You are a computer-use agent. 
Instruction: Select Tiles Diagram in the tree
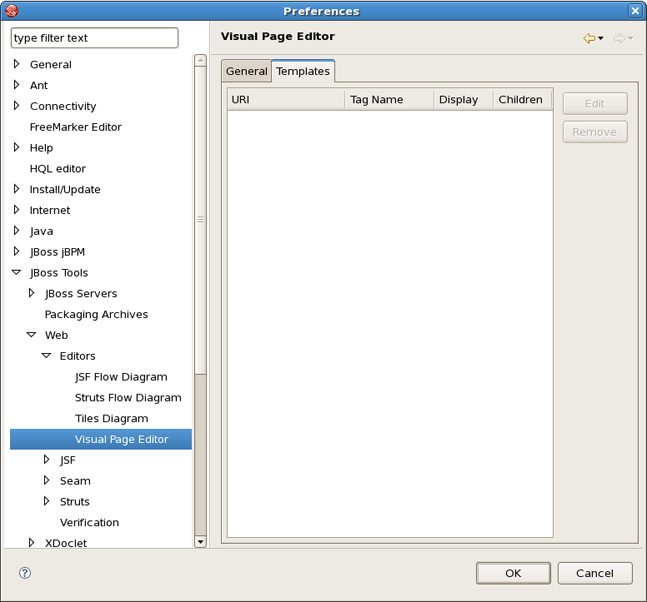(x=111, y=419)
